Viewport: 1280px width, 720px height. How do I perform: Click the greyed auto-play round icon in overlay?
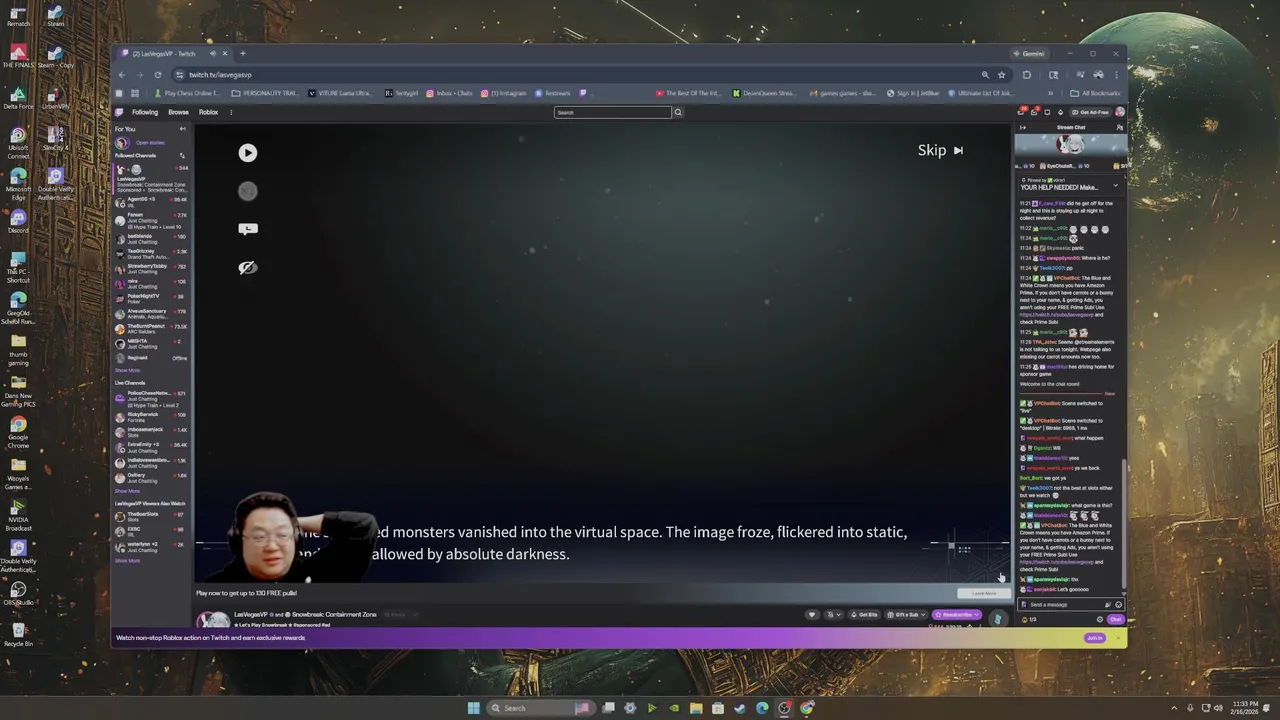[x=248, y=191]
